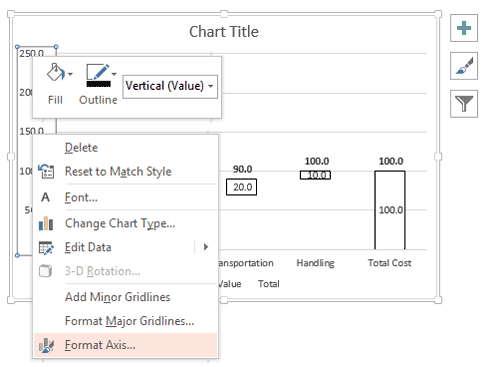The width and height of the screenshot is (502, 367).
Task: Click the 250.0 axis value label
Action: tap(31, 53)
